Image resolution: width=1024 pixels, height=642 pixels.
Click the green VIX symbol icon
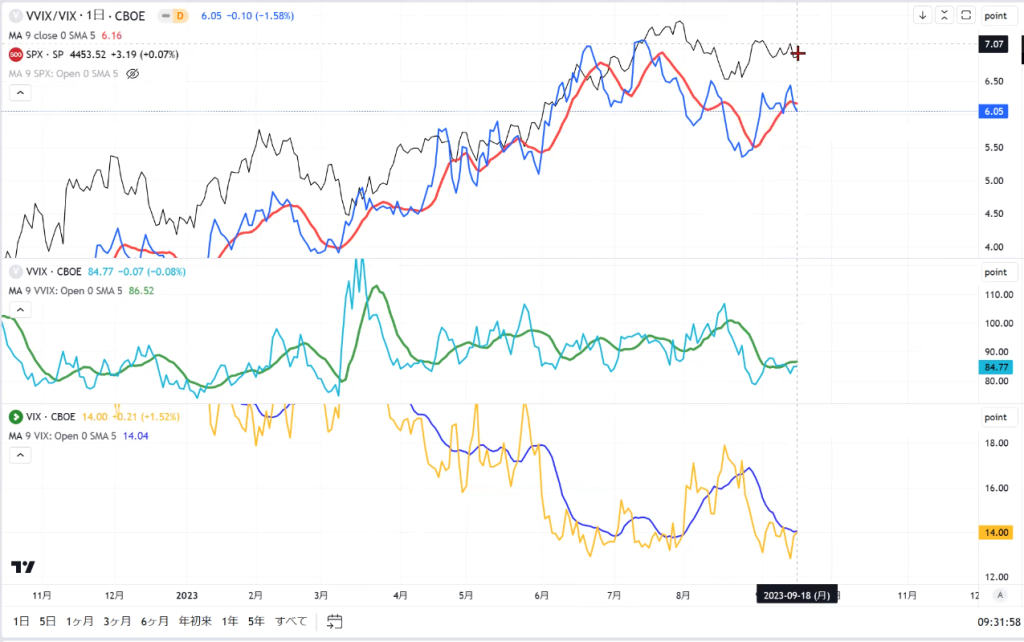16,417
